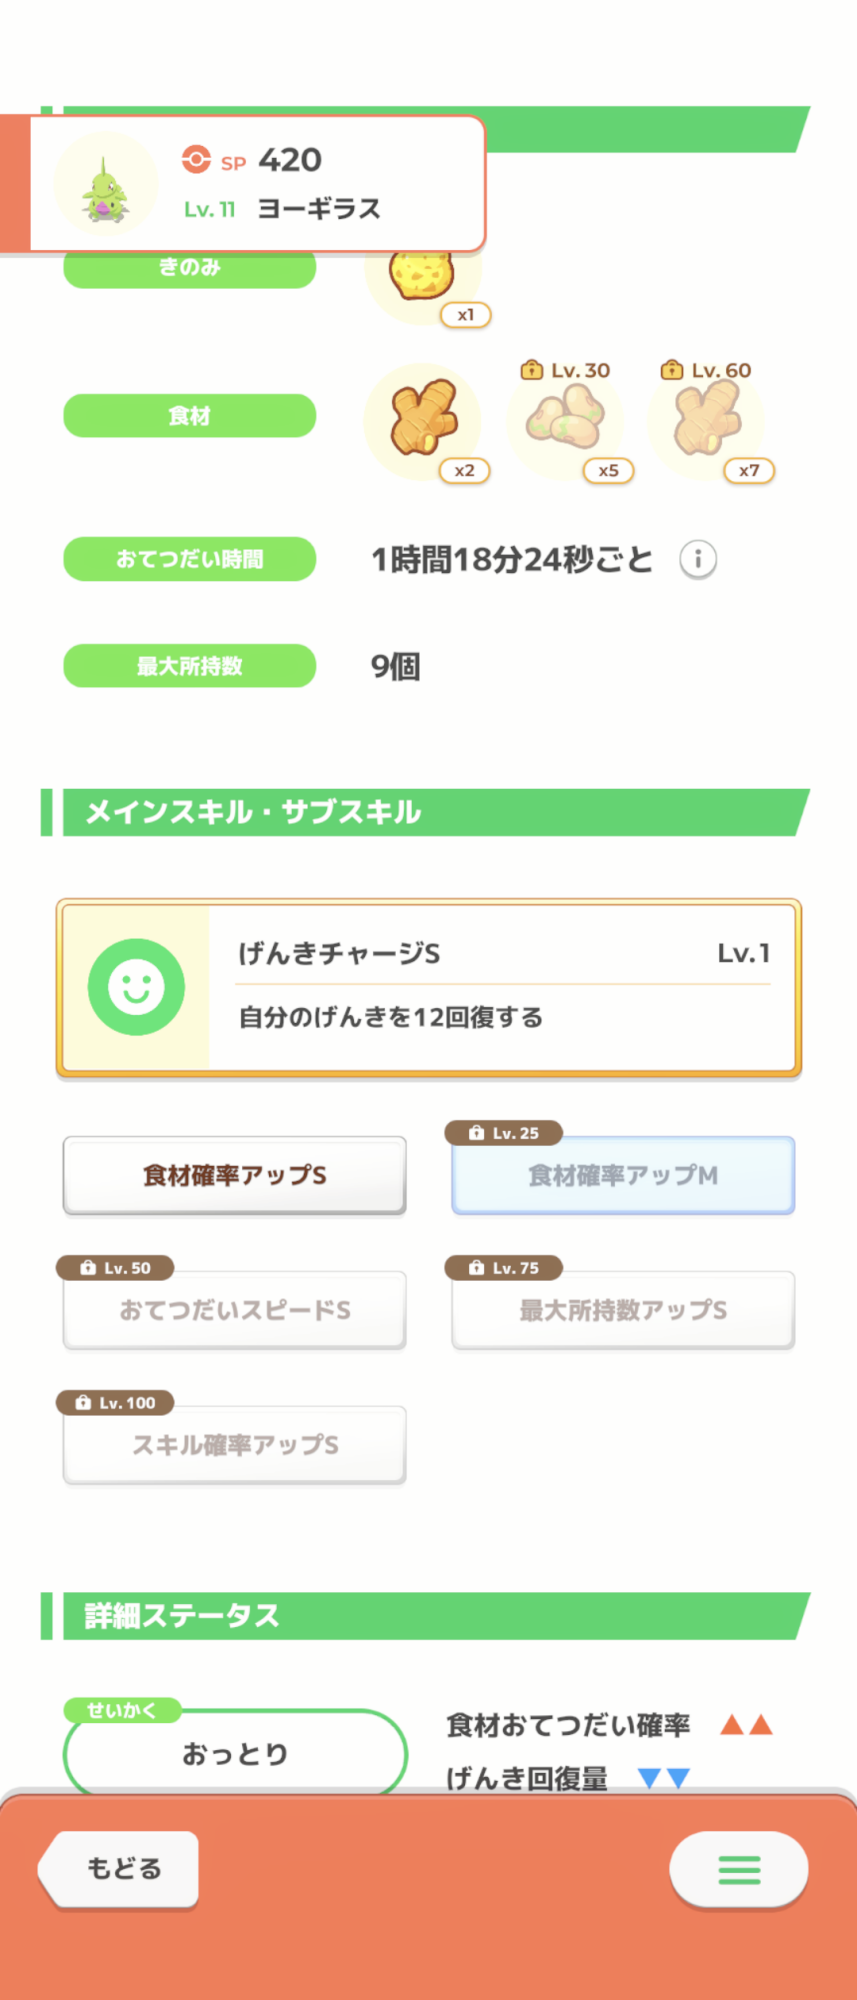
Task: Tap the helping time info icon
Action: [698, 559]
